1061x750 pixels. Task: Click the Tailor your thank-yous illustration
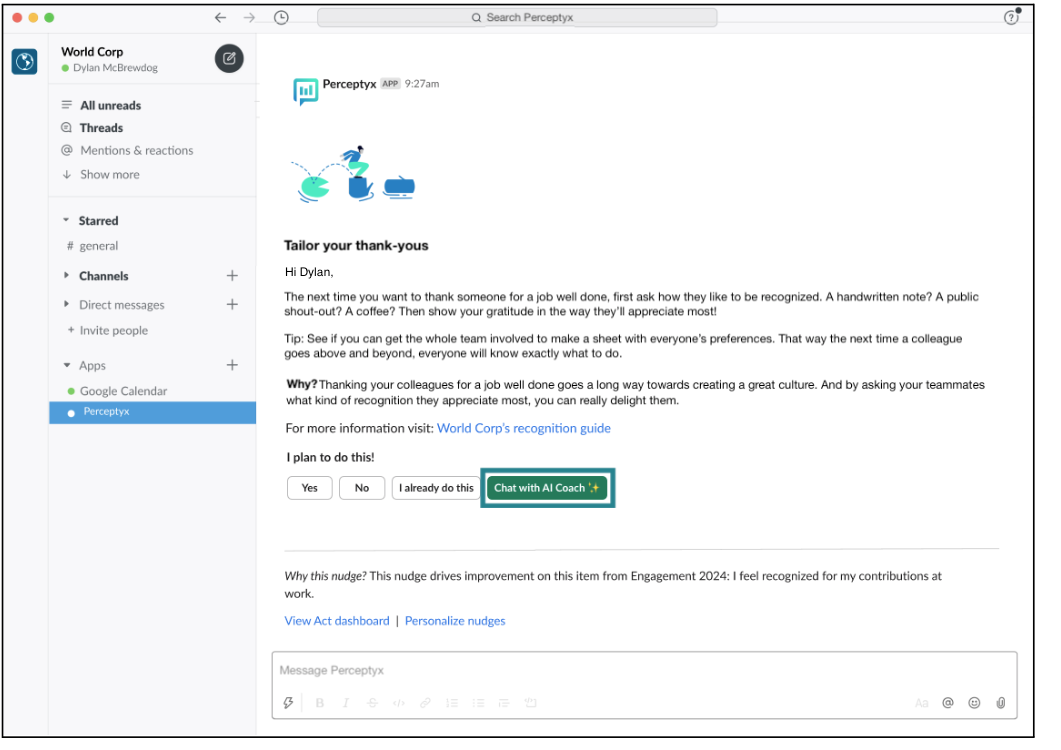[x=353, y=175]
